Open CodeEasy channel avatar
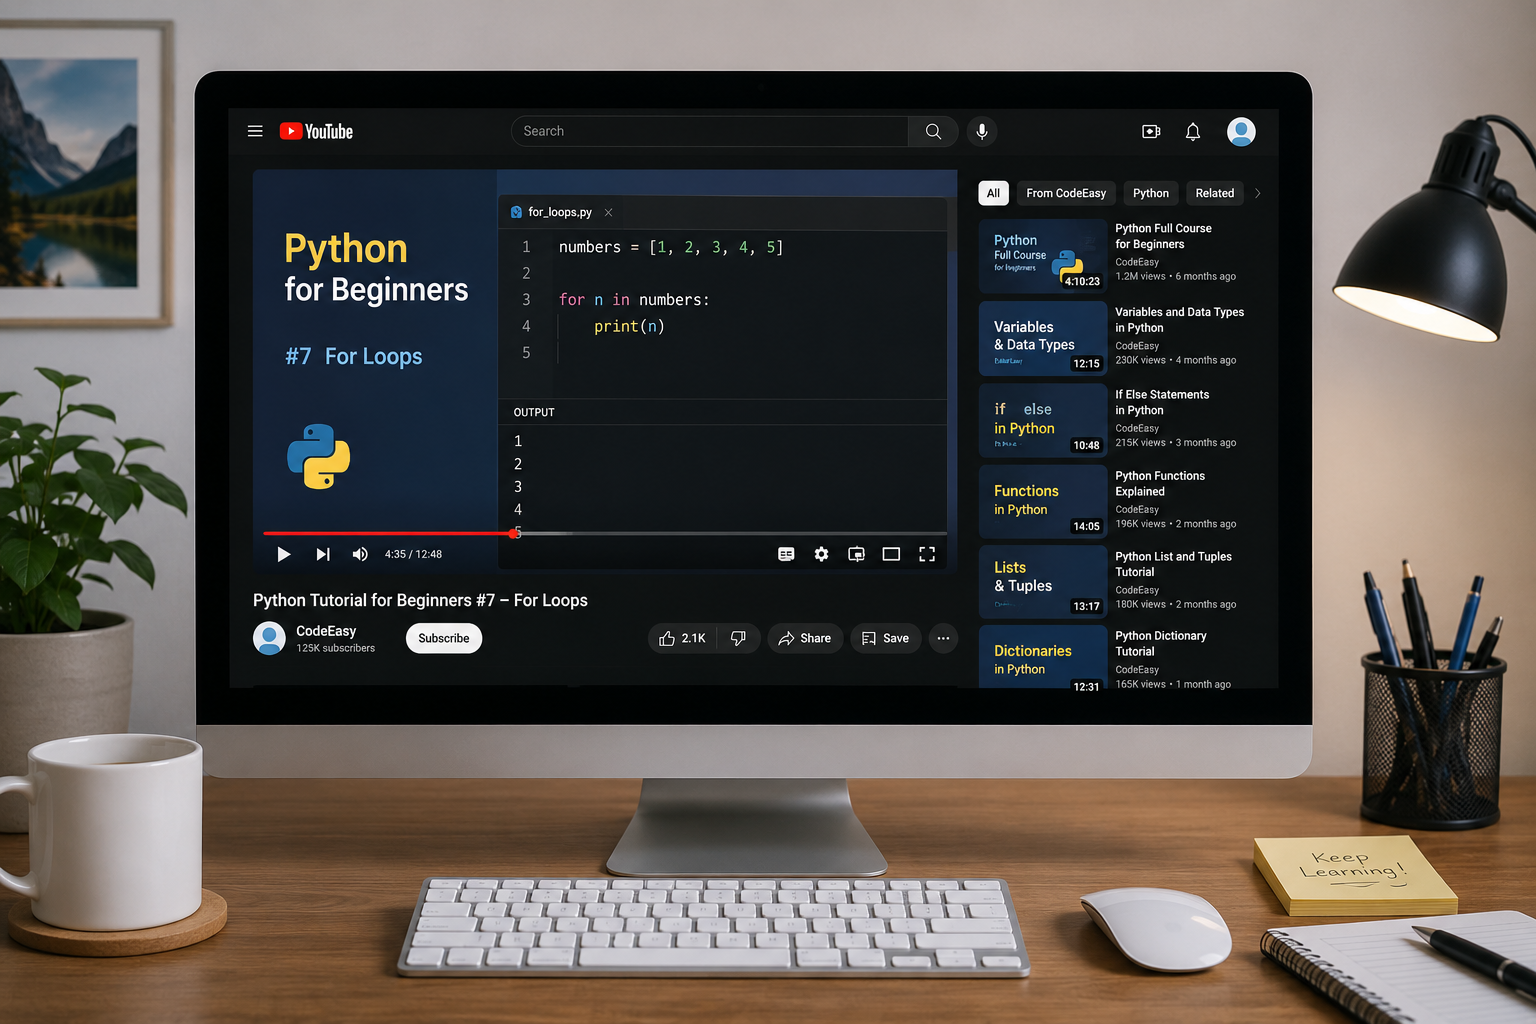1536x1024 pixels. pos(269,638)
